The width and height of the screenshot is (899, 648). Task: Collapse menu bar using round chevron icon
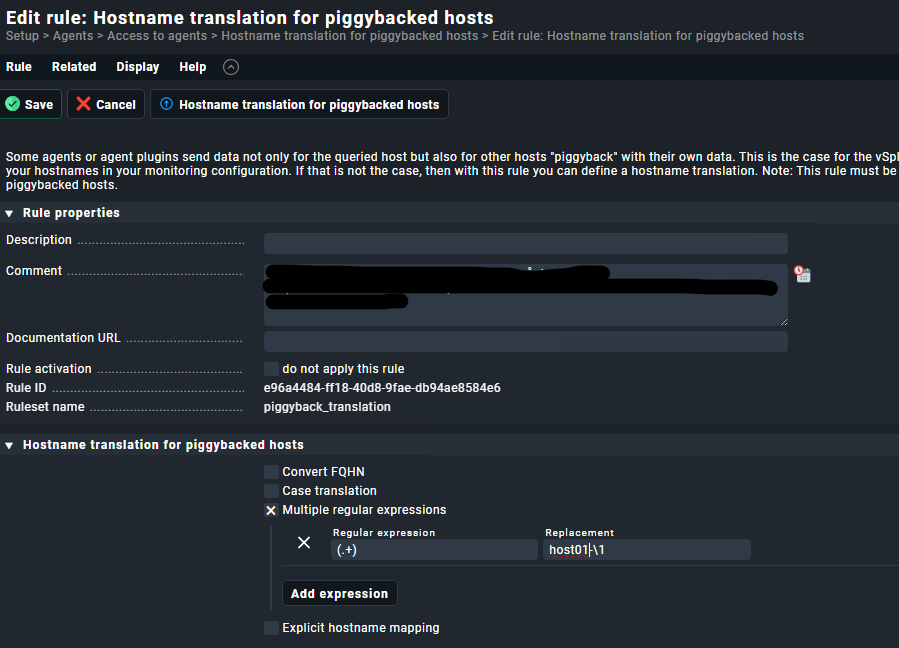231,67
